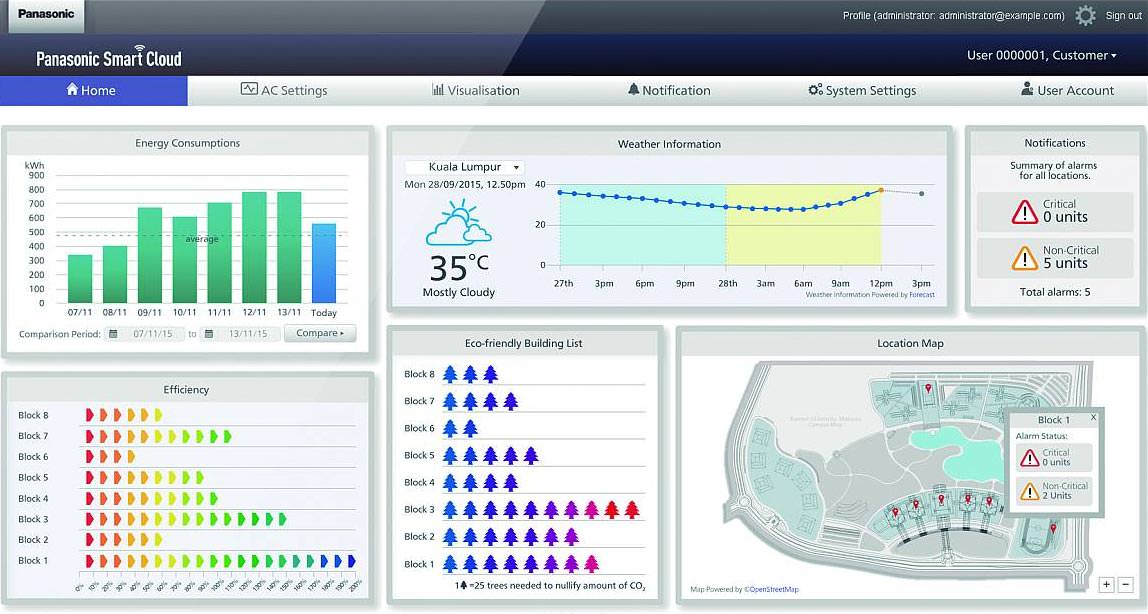Viewport: 1148px width, 614px height.
Task: Zoom out on the Location Map
Action: click(x=1125, y=584)
